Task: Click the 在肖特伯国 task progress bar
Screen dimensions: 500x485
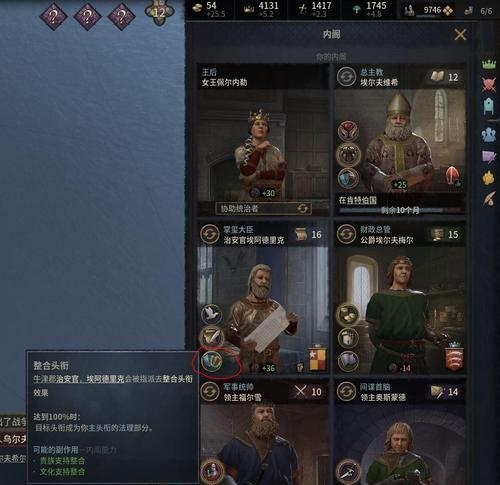Action: (x=400, y=210)
